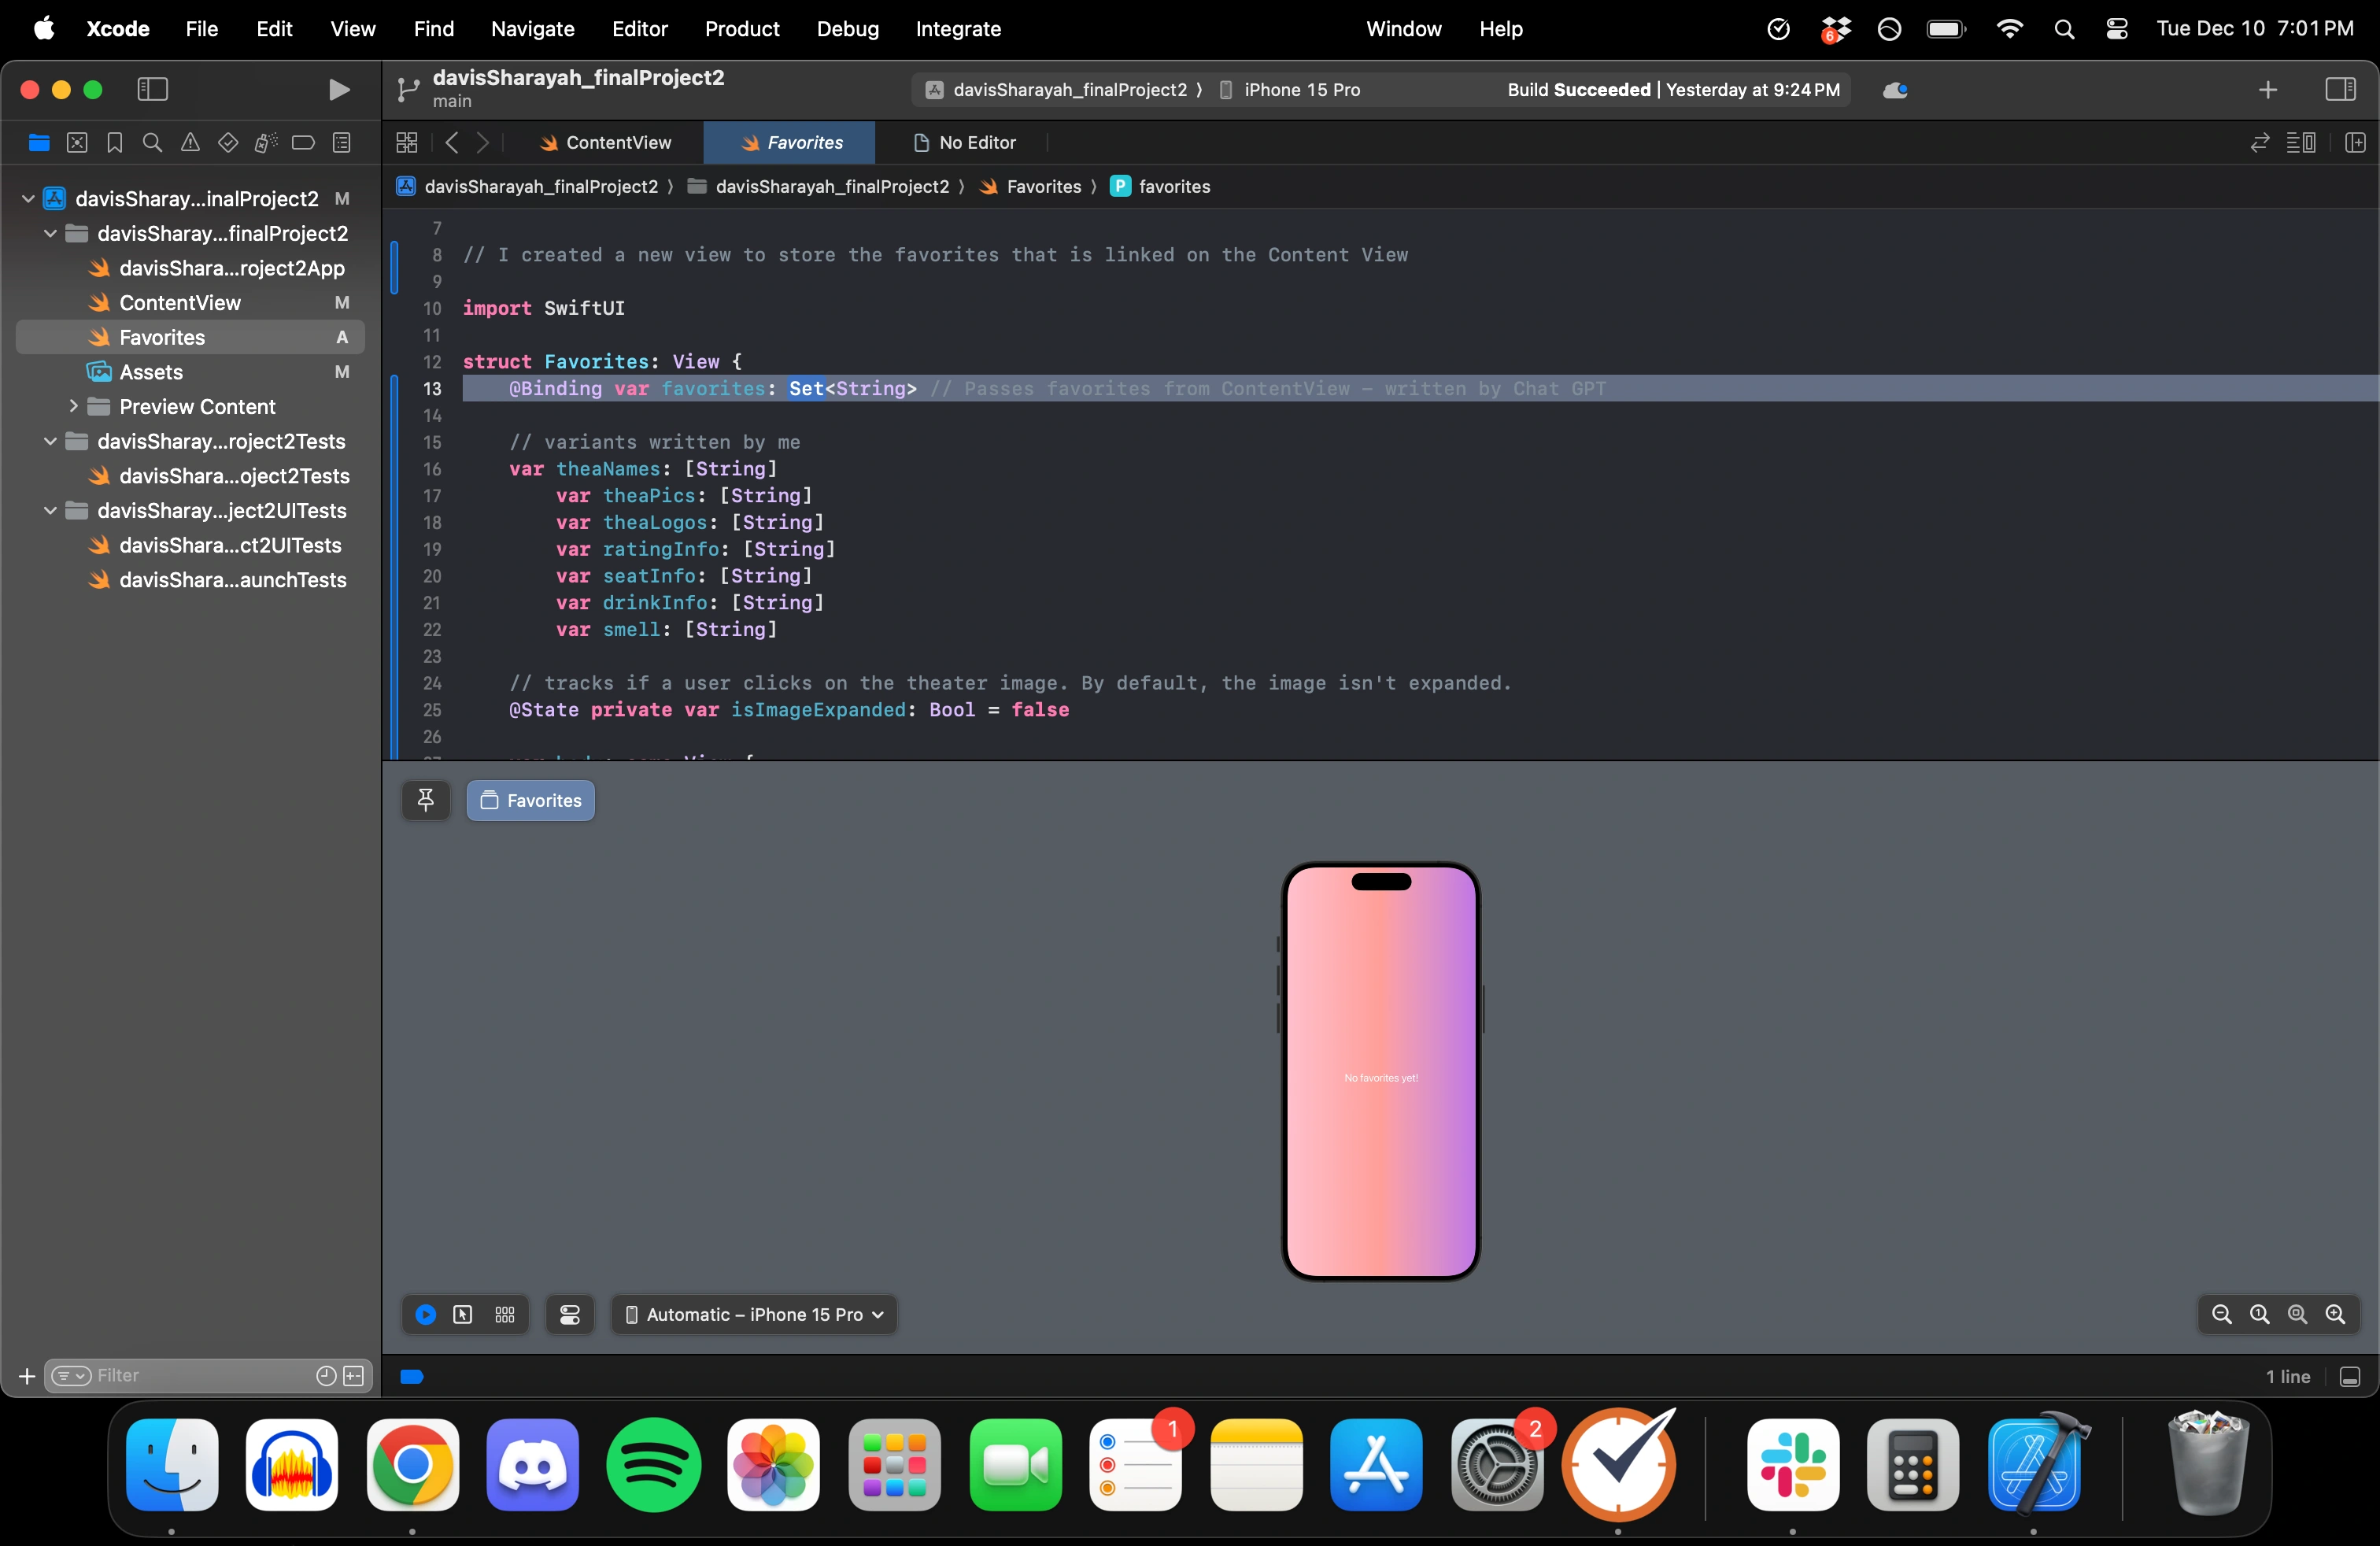Open the Bookmark navigator icon
This screenshot has height=1546, width=2380.
[x=115, y=143]
